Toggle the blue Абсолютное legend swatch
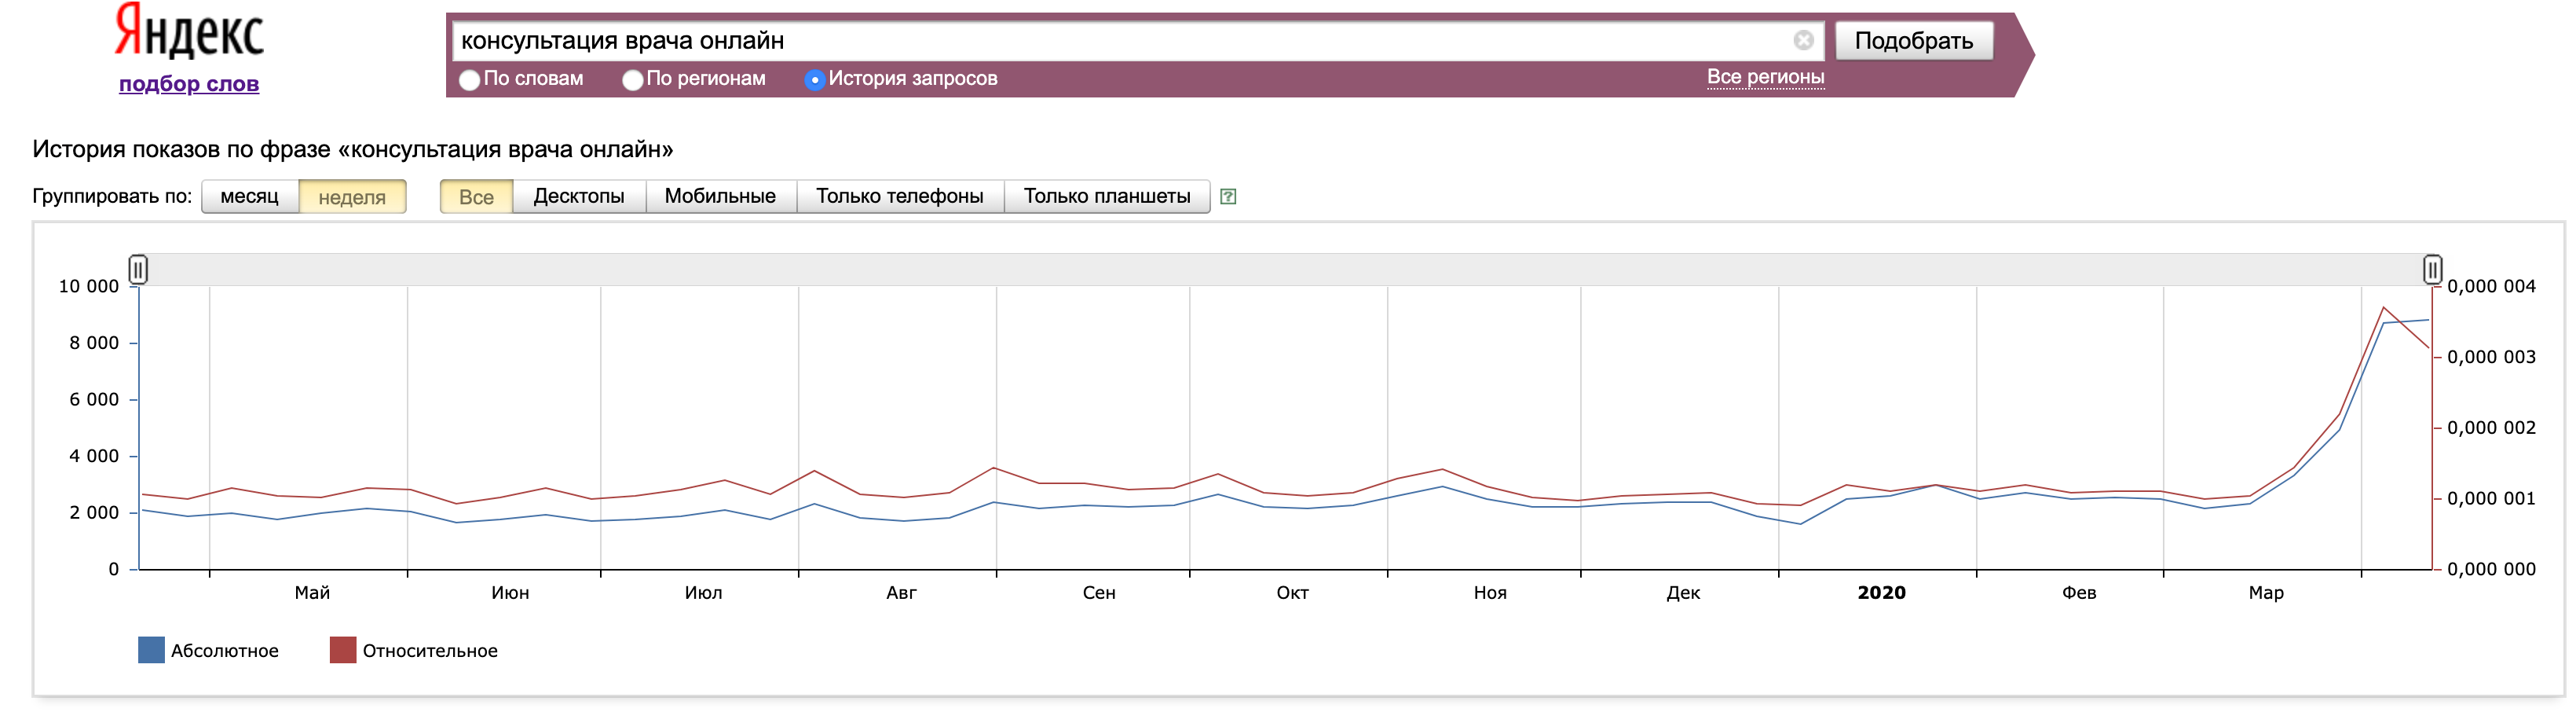The width and height of the screenshot is (2576, 712). click(151, 650)
